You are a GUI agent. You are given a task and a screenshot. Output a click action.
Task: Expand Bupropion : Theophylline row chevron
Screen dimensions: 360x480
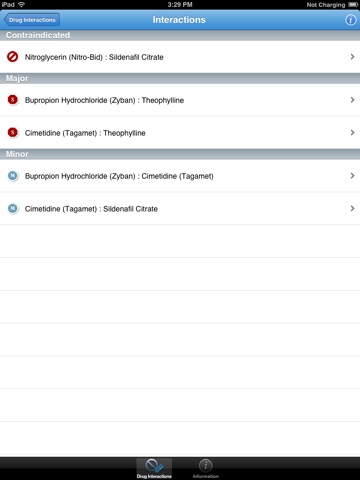(x=352, y=100)
